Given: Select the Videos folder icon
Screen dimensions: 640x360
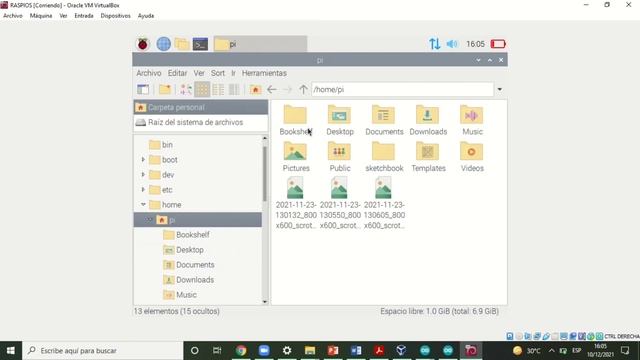Looking at the screenshot, I should point(471,151).
